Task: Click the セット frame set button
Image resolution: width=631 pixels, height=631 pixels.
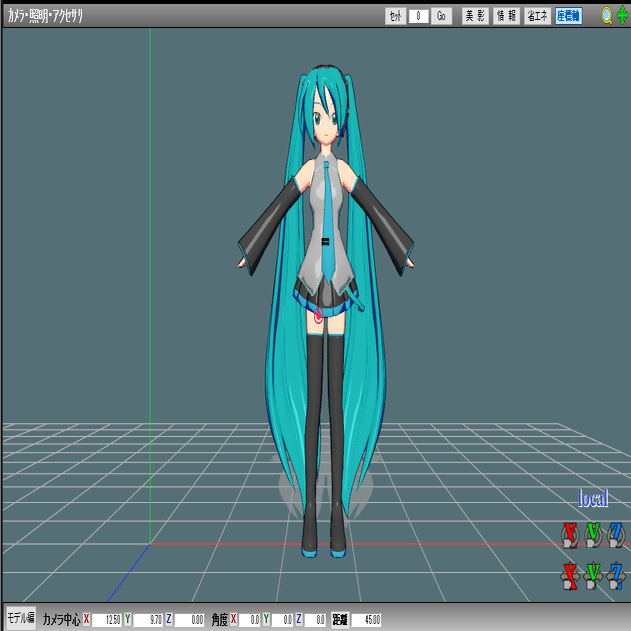Action: (x=395, y=16)
